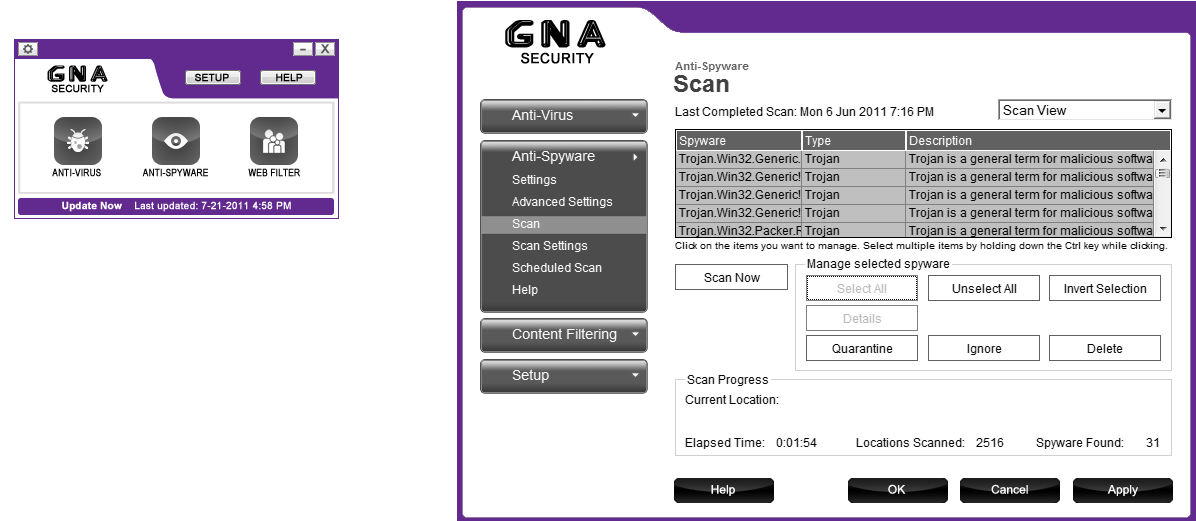Viewport: 1196px width, 521px height.
Task: Open Help item in Anti-Spyware sidebar
Action: tap(525, 290)
